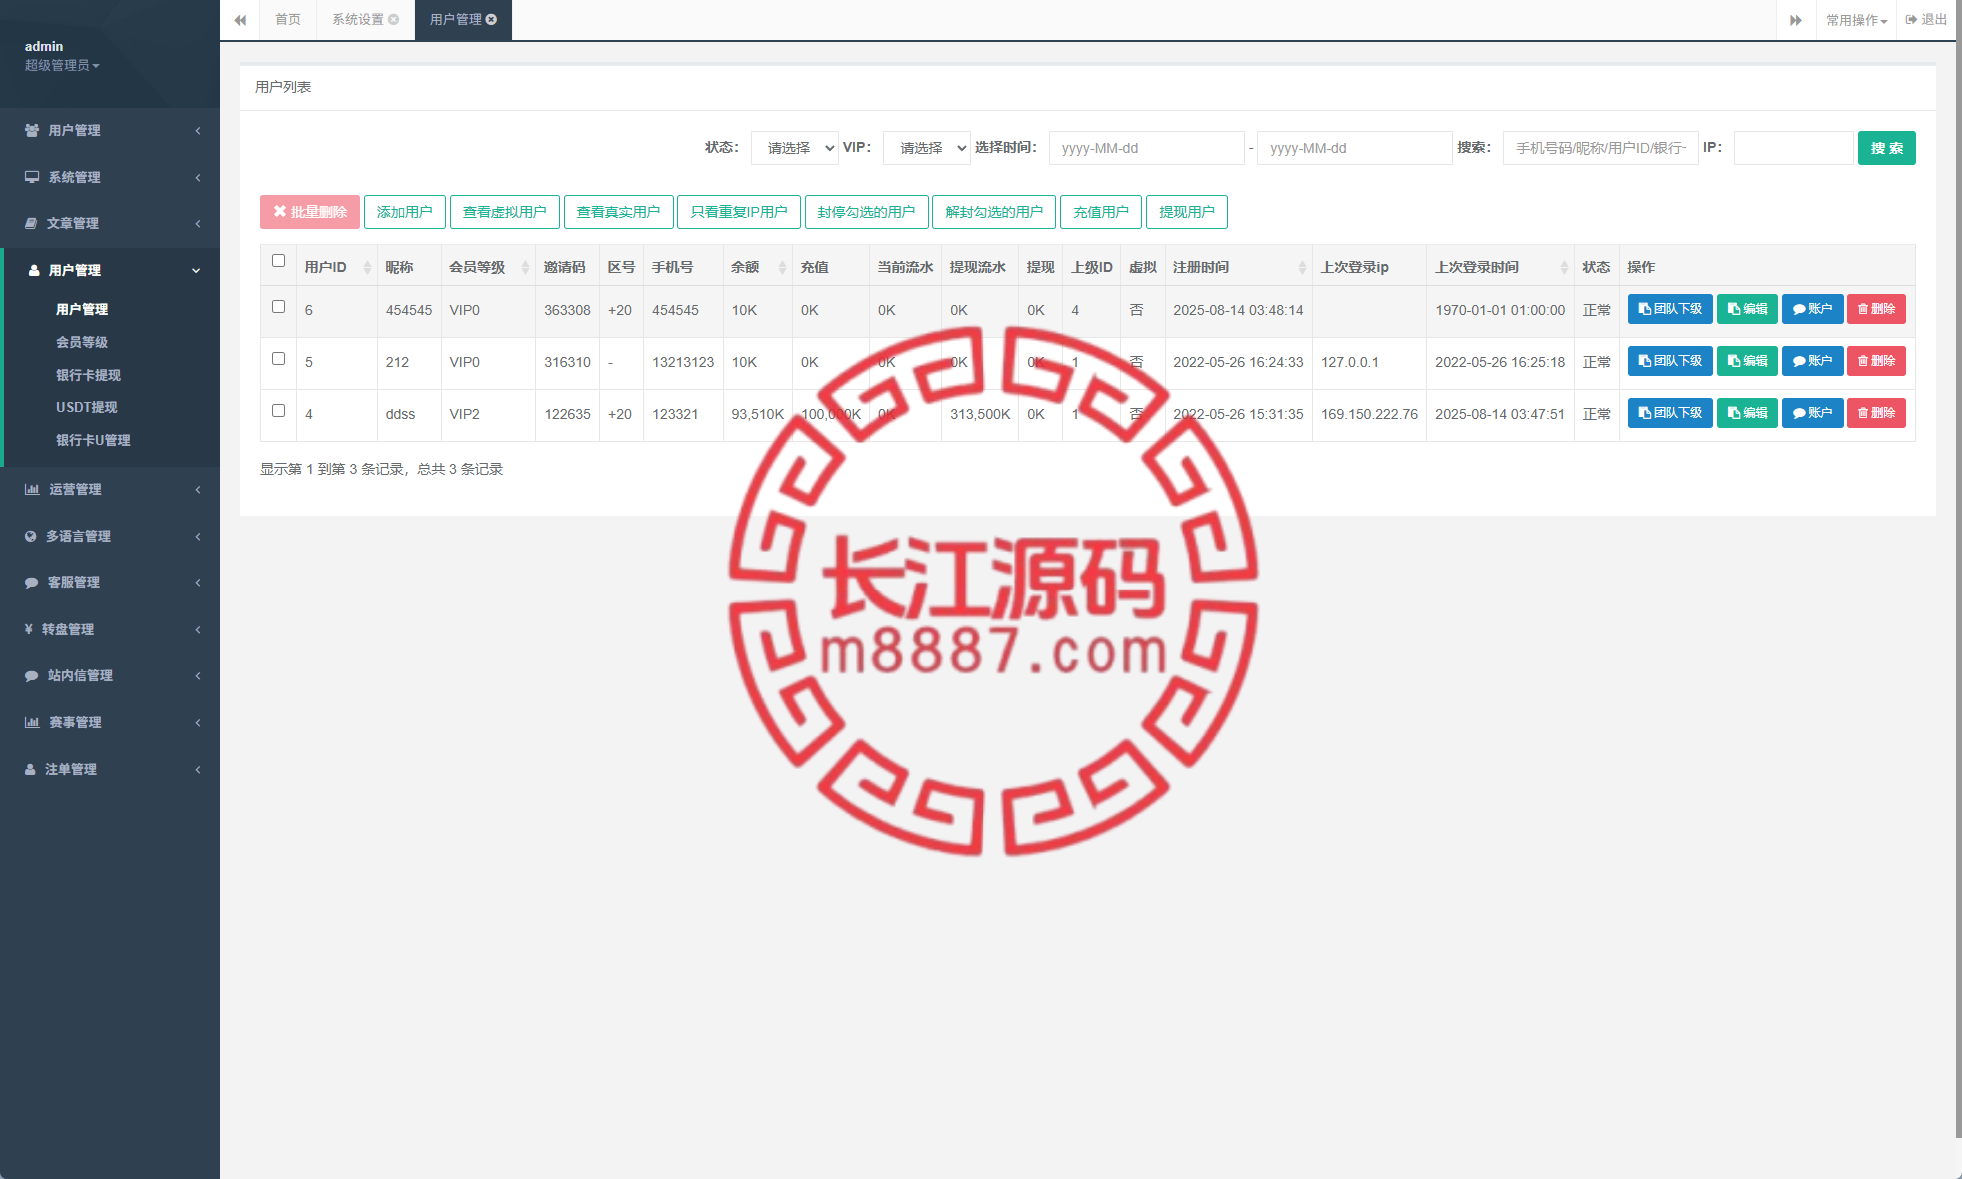
Task: Sort by 用户ID column sort icon
Action: pos(367,267)
